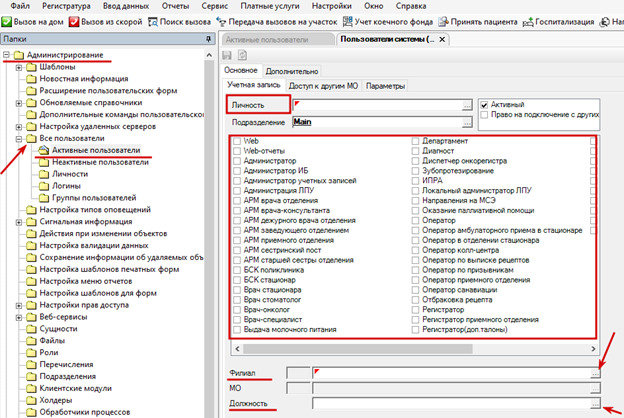Click the 'Активные пользователи' open folder icon
This screenshot has width=624, height=418.
pyautogui.click(x=43, y=150)
